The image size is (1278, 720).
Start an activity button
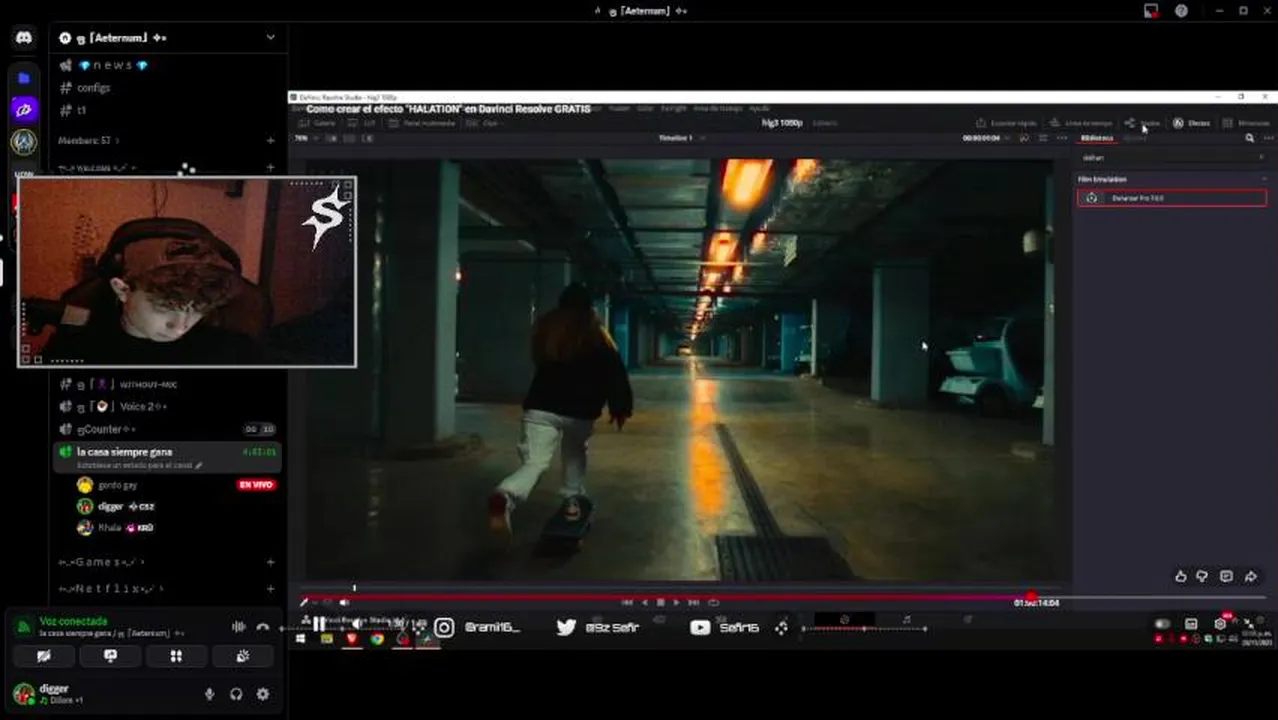176,656
